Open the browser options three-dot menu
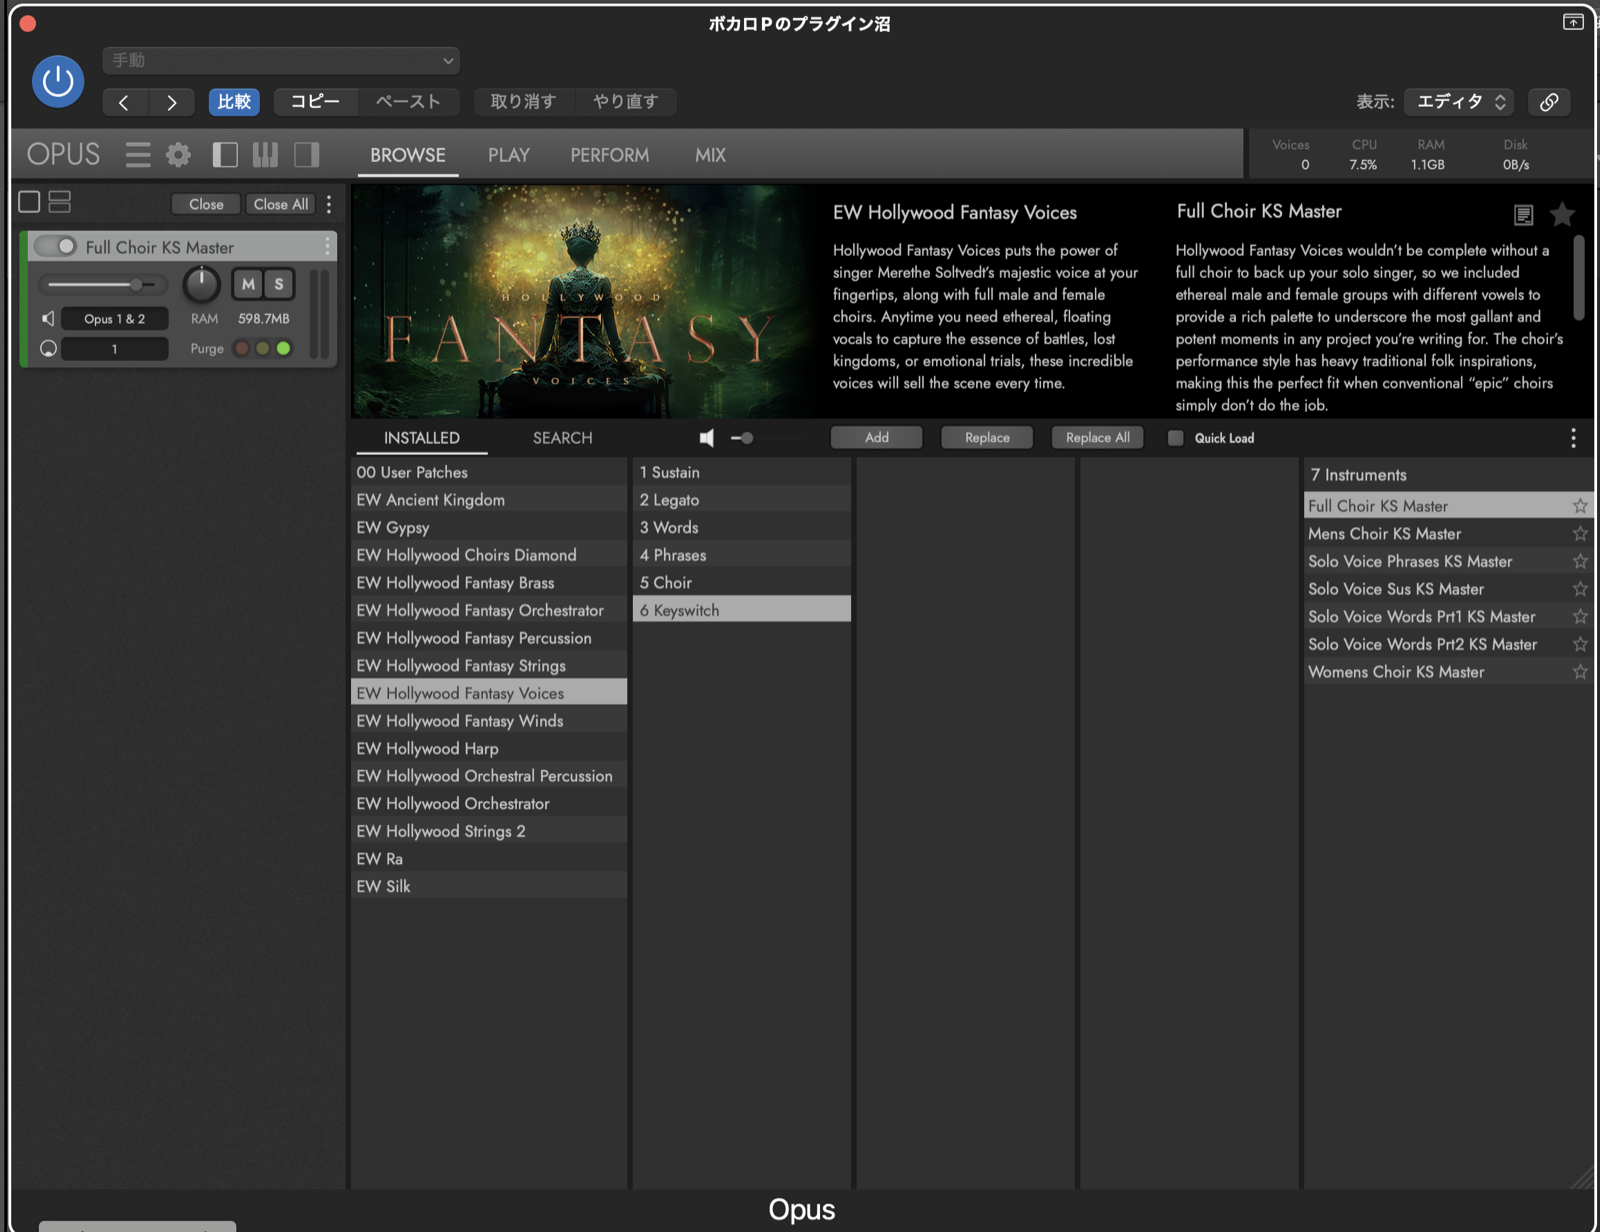Image resolution: width=1600 pixels, height=1232 pixels. coord(1573,438)
